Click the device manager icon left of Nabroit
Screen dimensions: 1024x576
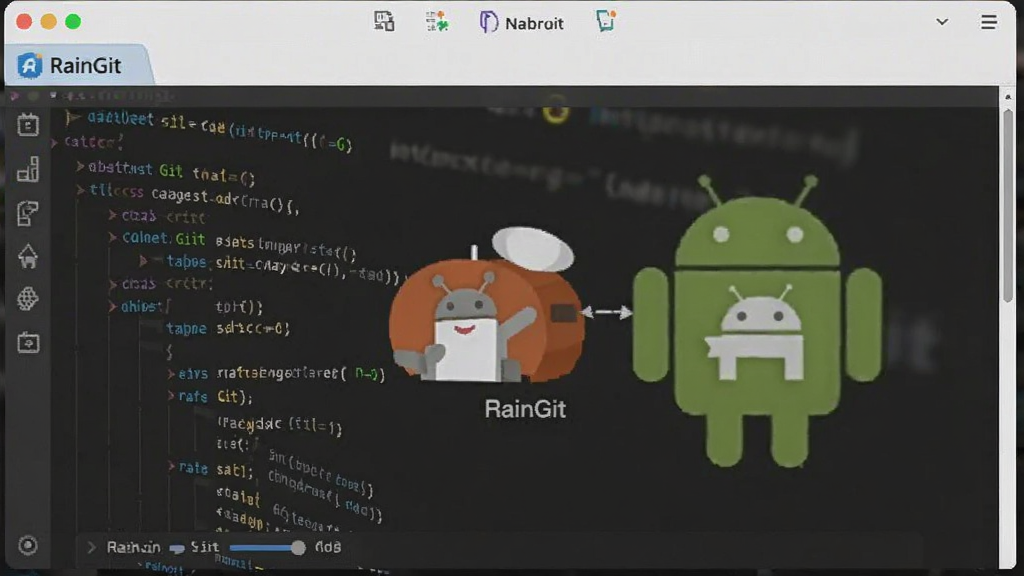[384, 22]
